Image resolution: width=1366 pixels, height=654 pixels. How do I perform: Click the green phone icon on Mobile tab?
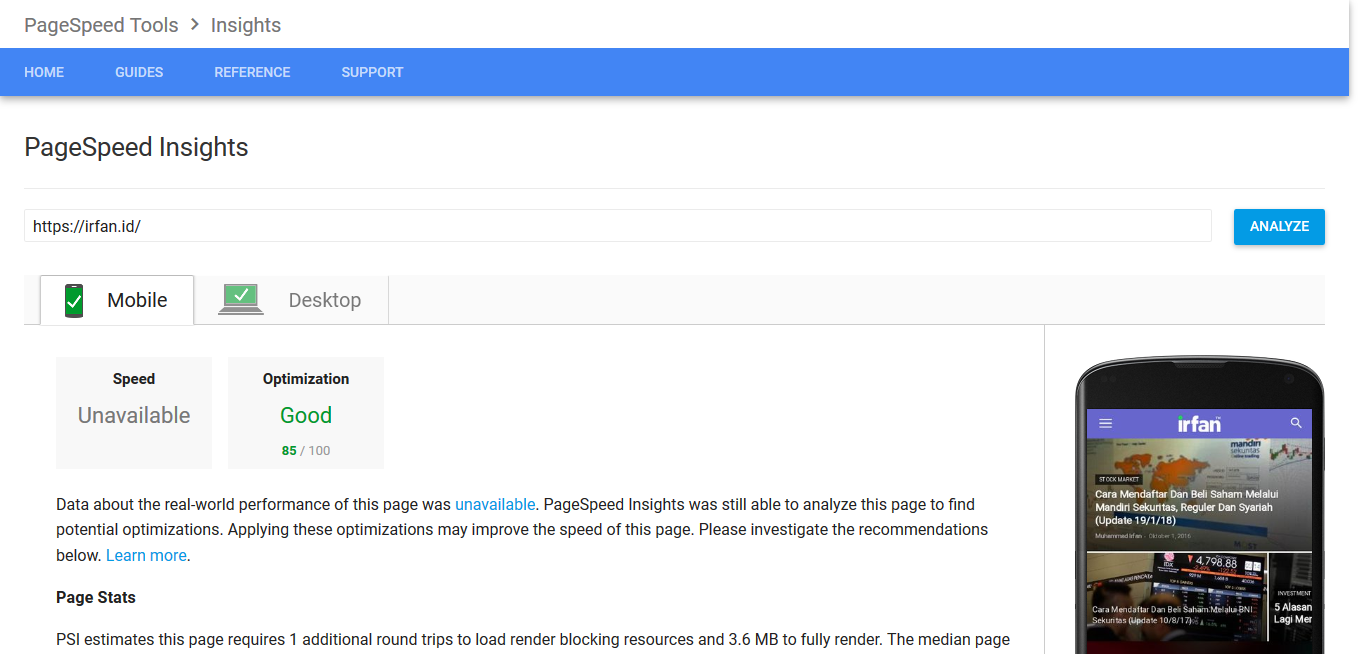tap(73, 300)
